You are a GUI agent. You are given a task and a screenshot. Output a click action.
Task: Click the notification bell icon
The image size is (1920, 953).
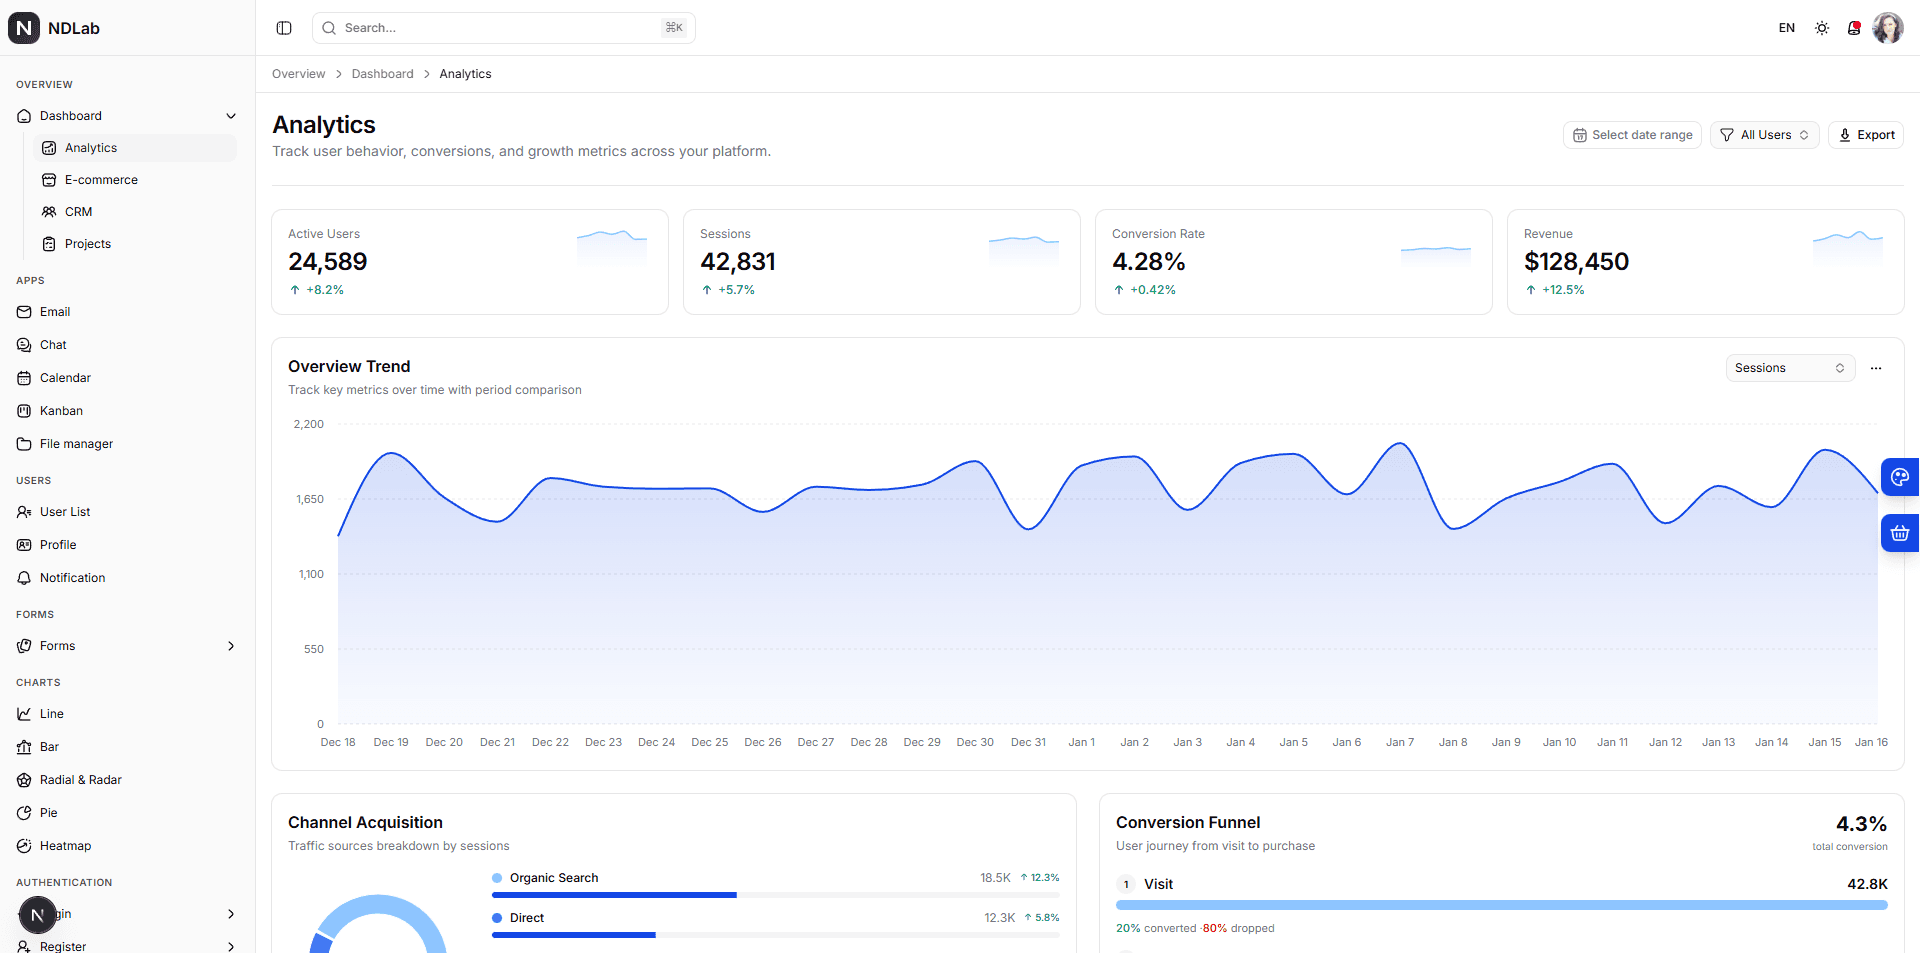click(1854, 27)
